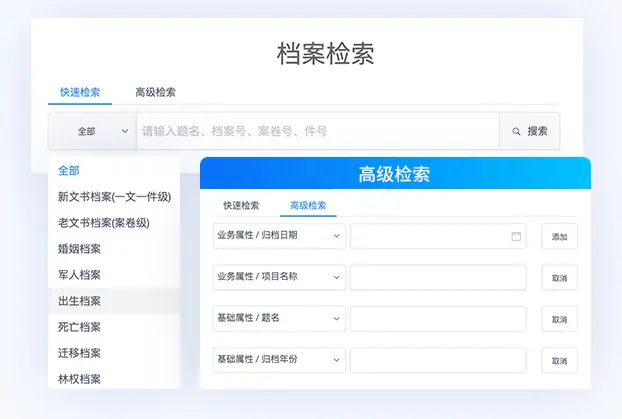Click the magnifier 搜索 search button

tap(529, 131)
